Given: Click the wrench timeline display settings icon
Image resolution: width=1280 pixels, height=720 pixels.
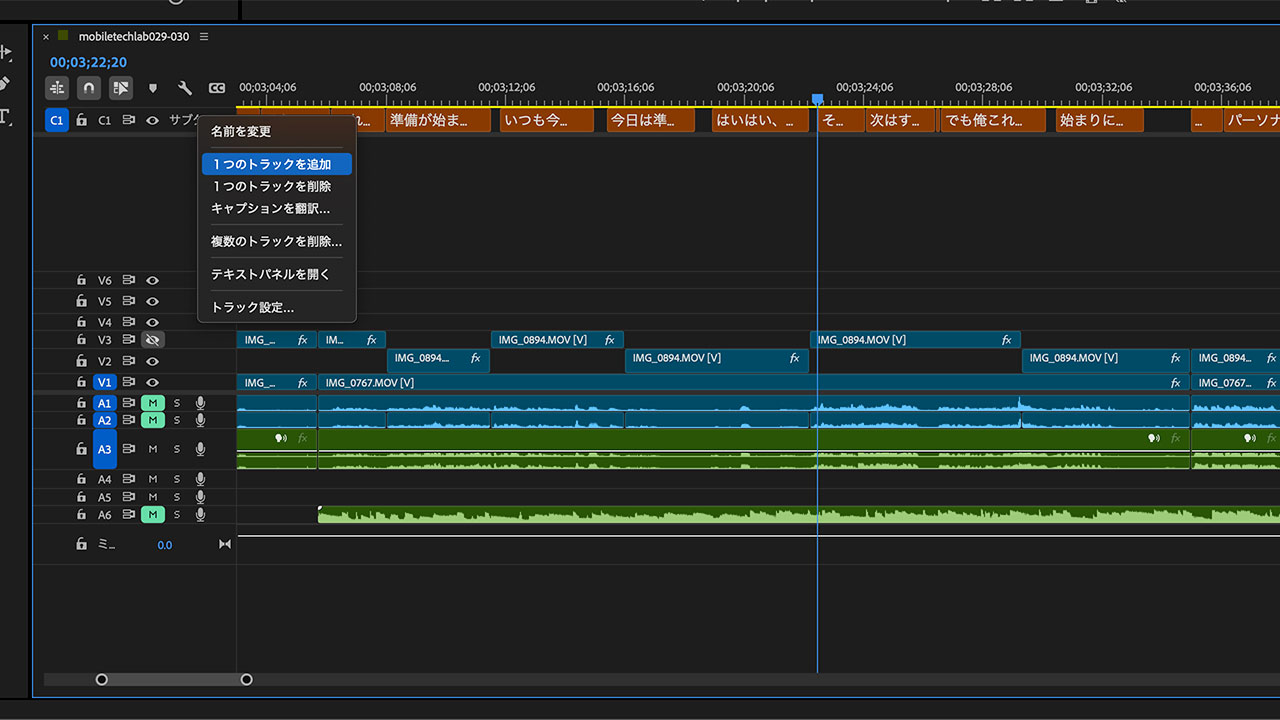Looking at the screenshot, I should 185,88.
